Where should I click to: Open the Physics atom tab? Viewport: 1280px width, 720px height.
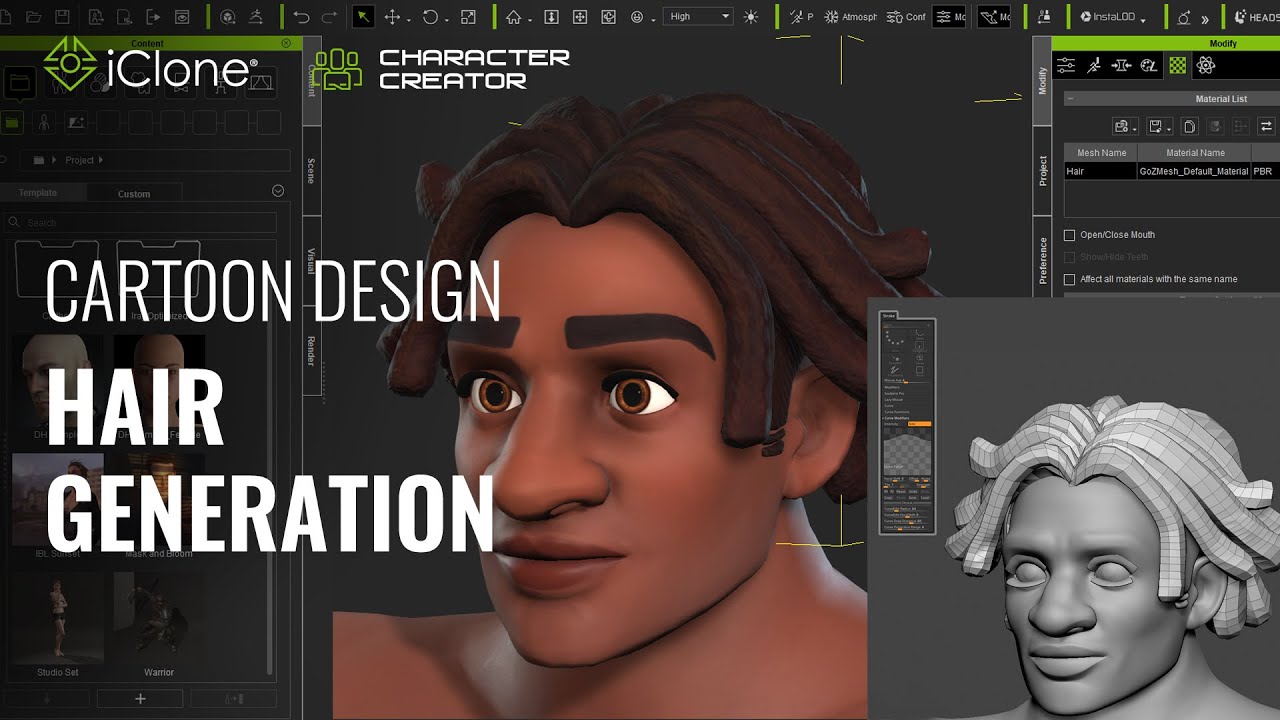coord(1206,65)
